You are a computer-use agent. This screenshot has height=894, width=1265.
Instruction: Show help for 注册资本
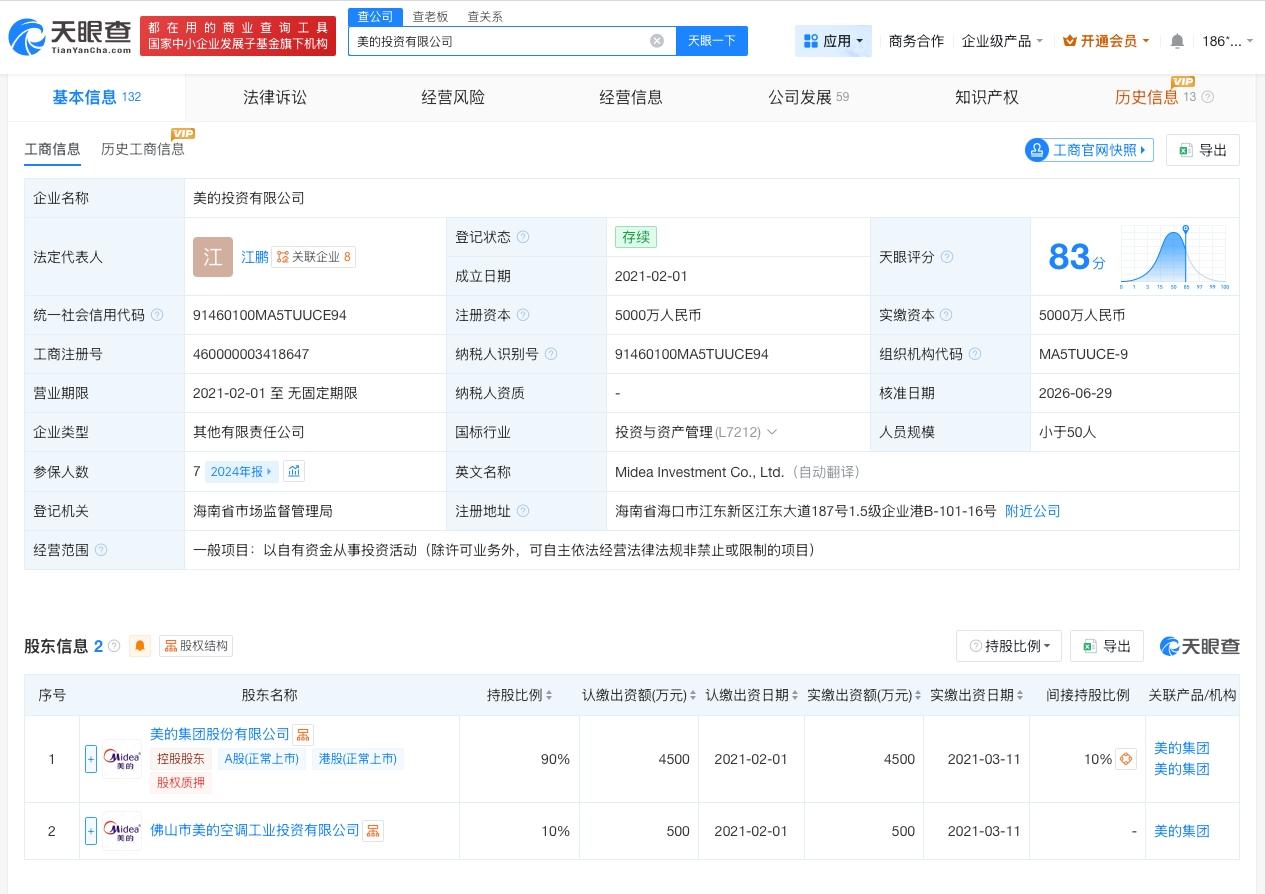(x=522, y=315)
